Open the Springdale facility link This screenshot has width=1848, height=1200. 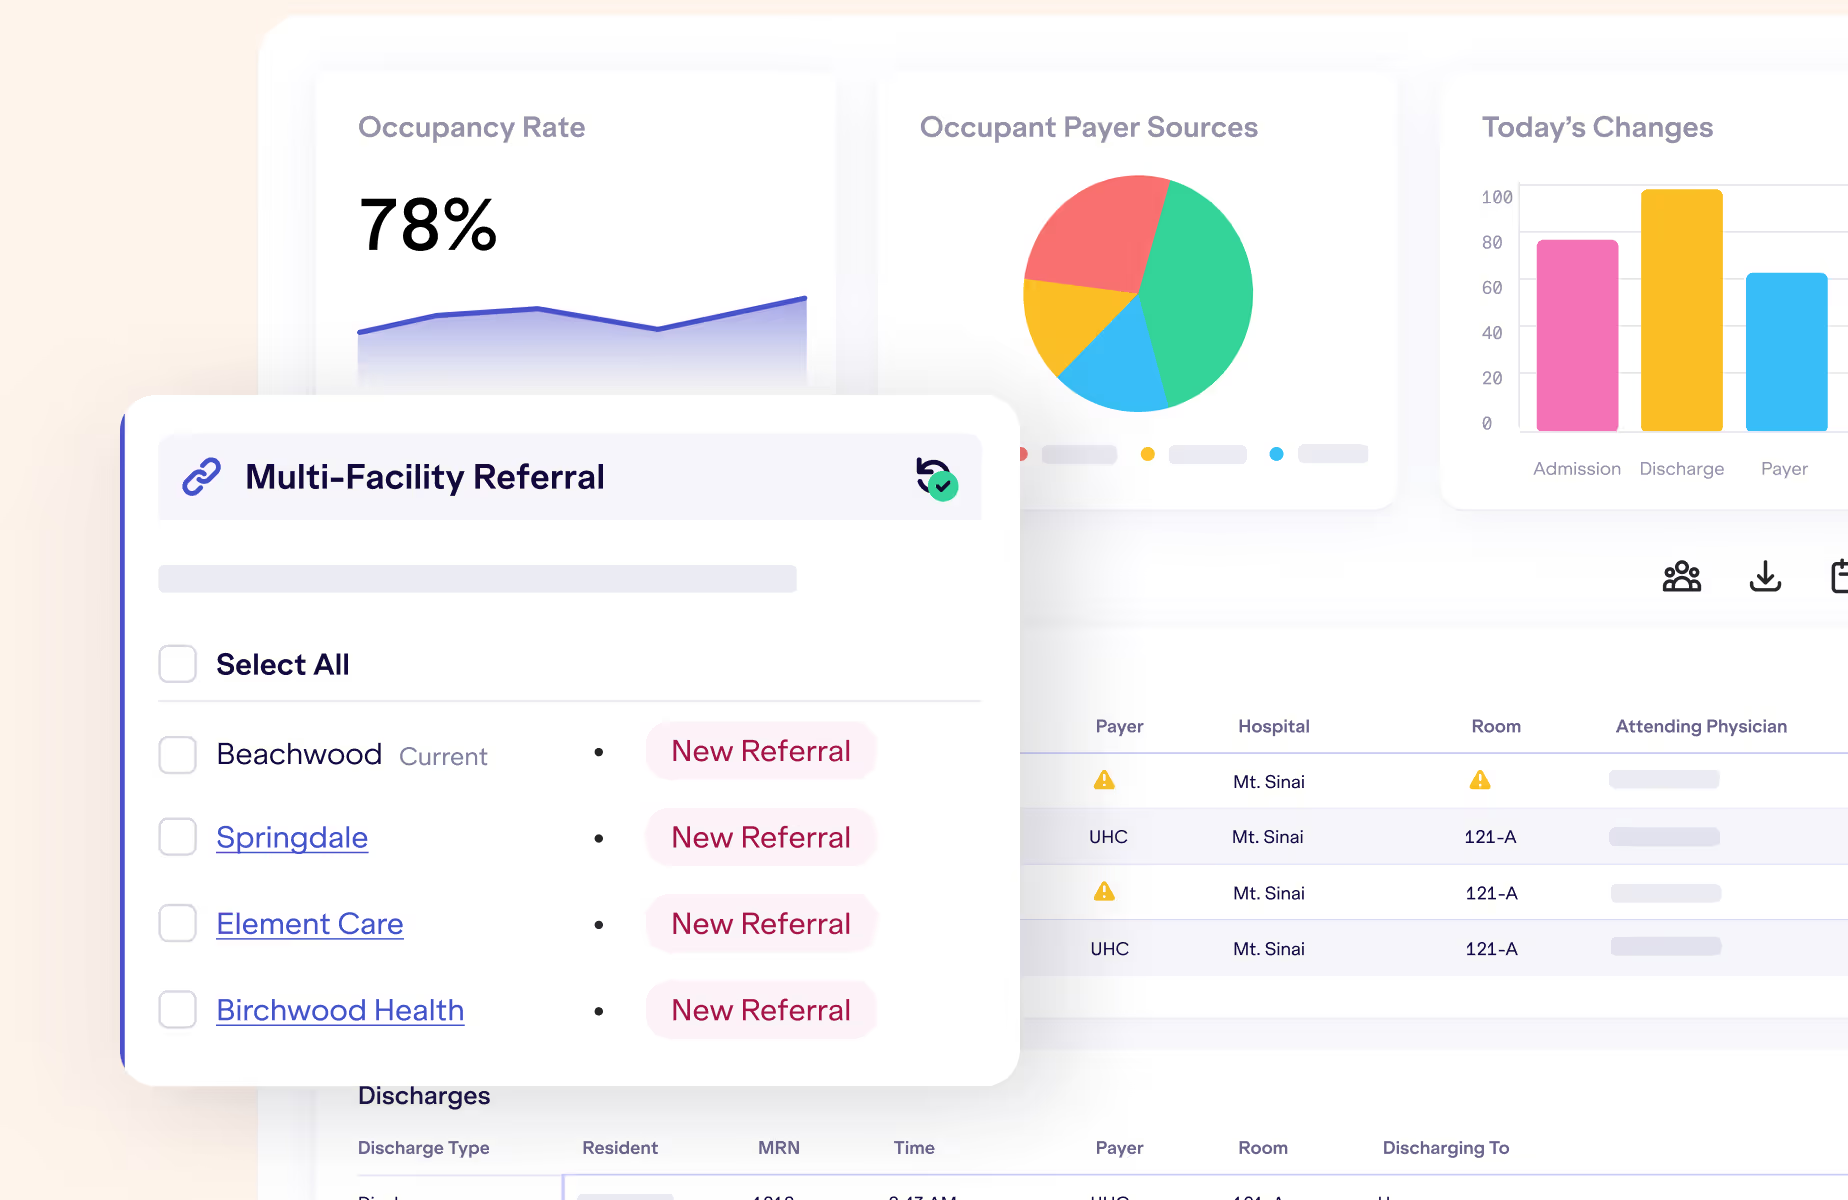[292, 837]
